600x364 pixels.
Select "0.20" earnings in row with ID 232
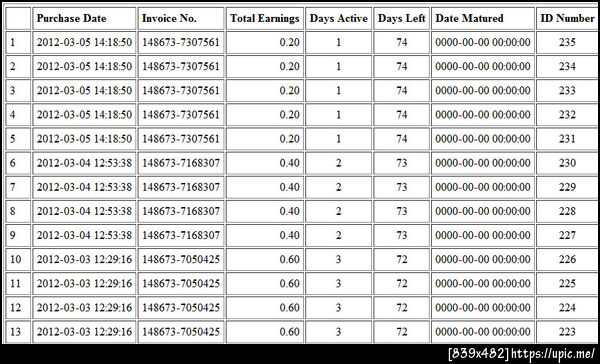pyautogui.click(x=265, y=115)
